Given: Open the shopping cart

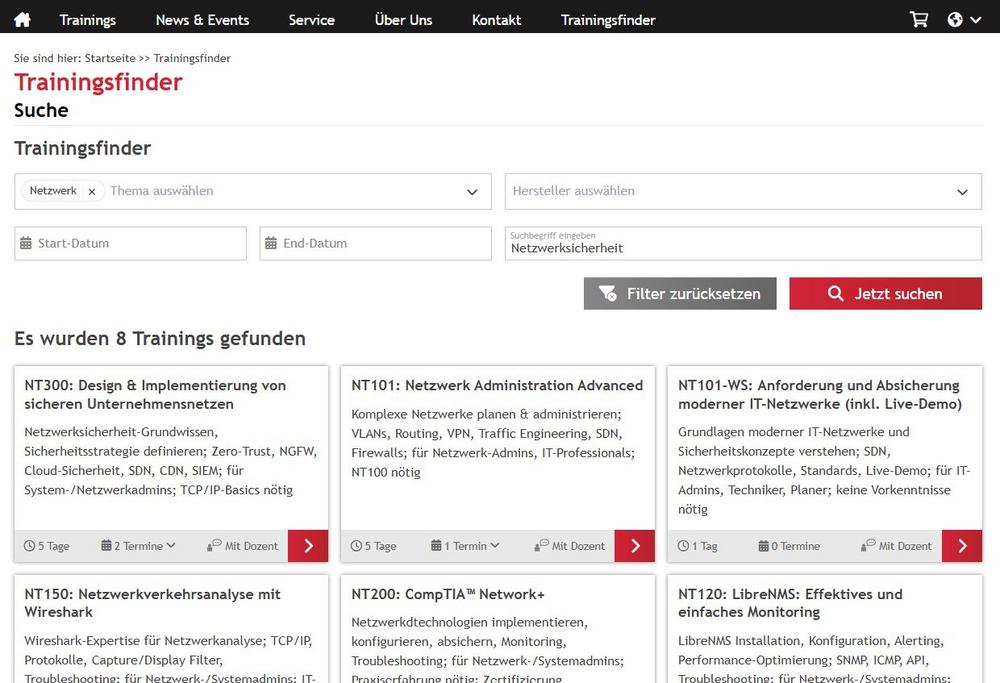Looking at the screenshot, I should pos(918,19).
